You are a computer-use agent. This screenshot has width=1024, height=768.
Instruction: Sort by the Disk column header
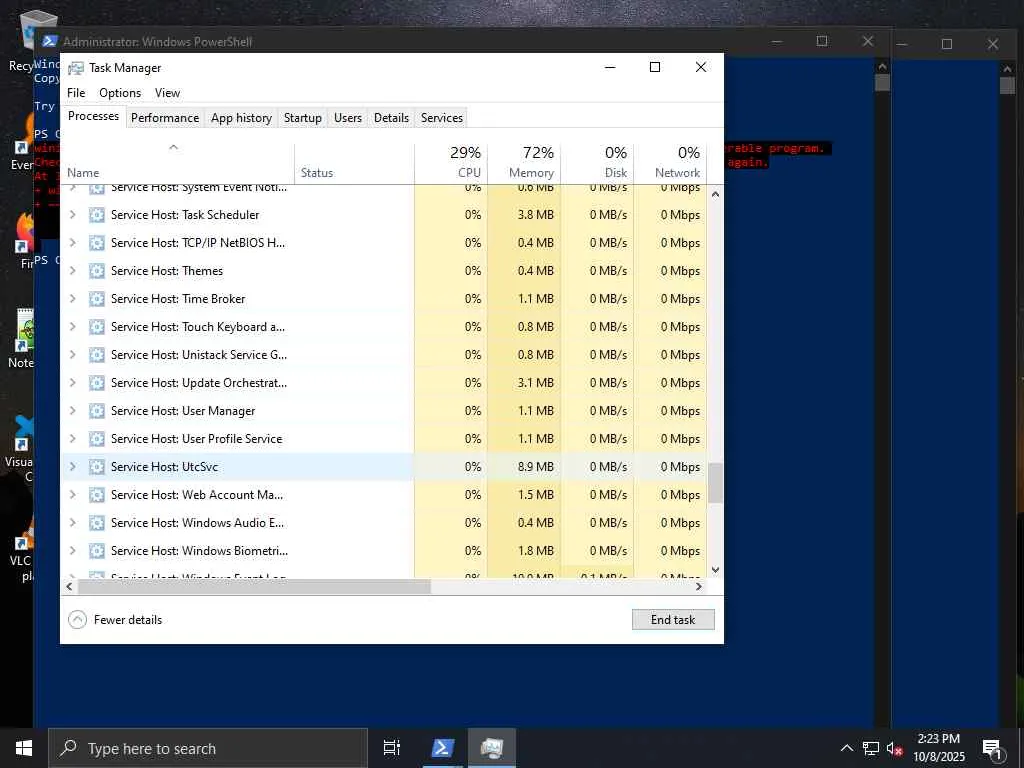pyautogui.click(x=597, y=163)
